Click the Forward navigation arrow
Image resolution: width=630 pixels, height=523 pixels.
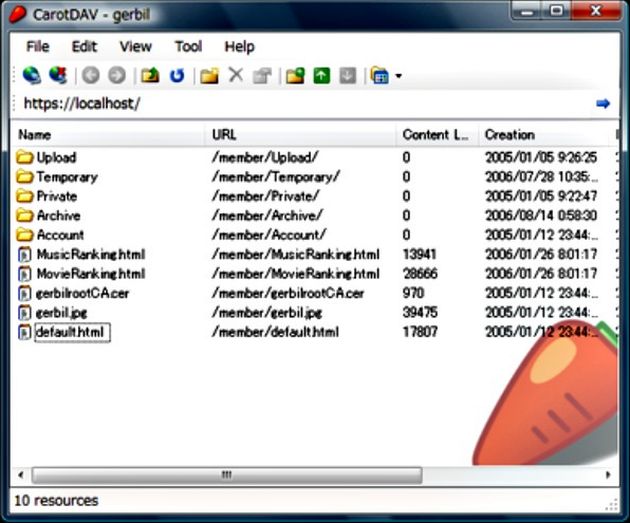117,75
